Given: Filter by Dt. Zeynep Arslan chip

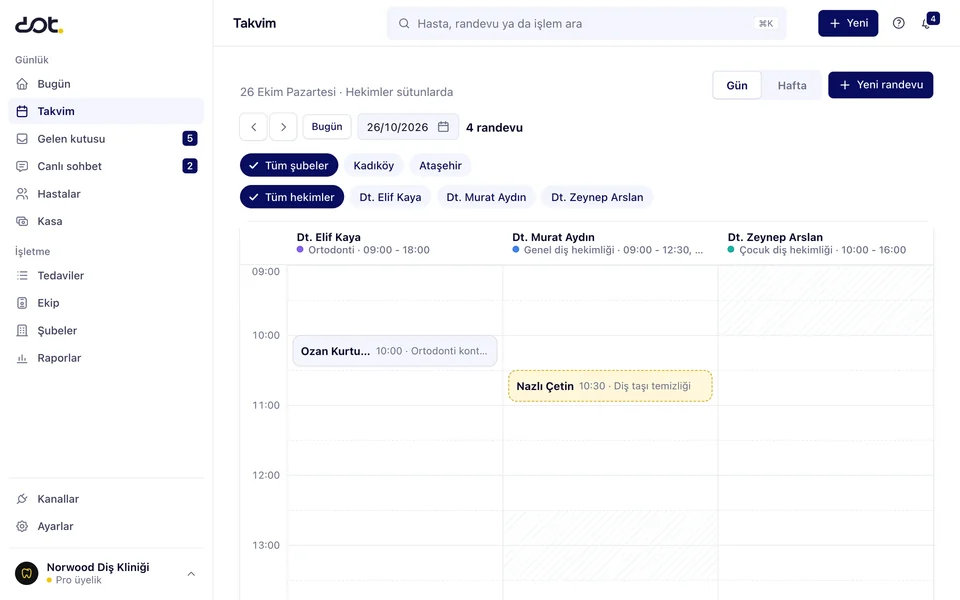Looking at the screenshot, I should pos(597,197).
